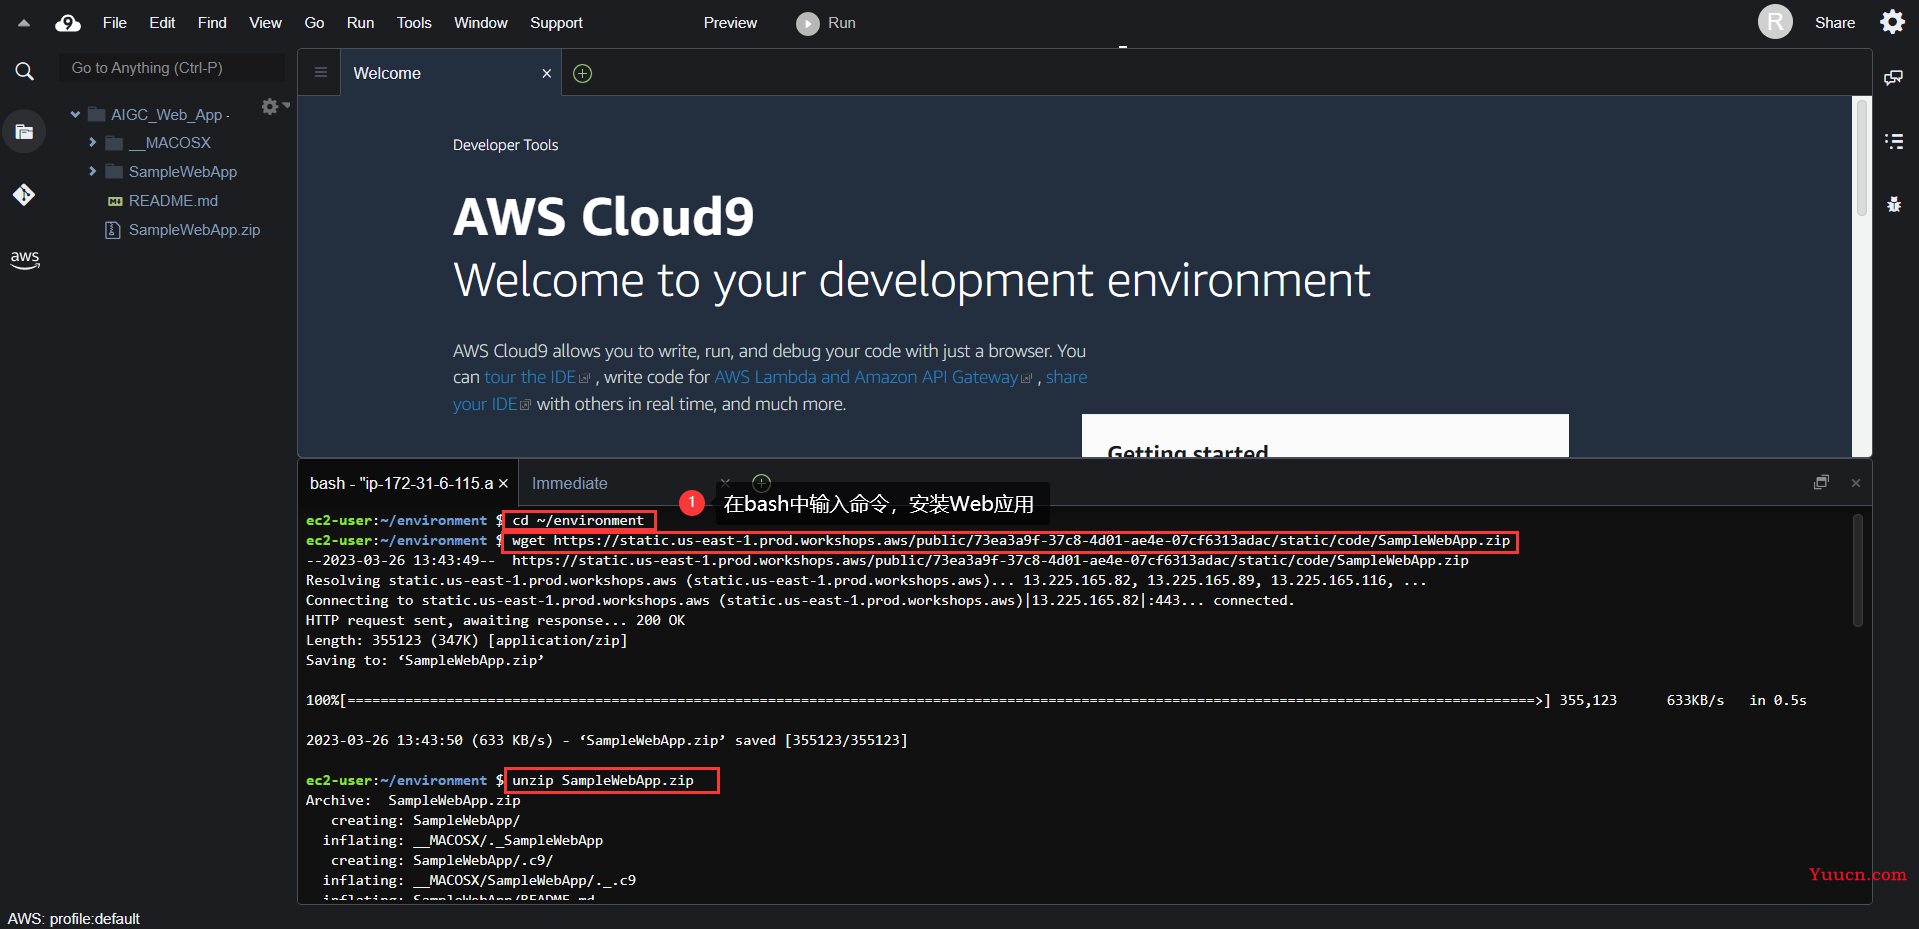Click the SampleWebApp folder name

[183, 172]
